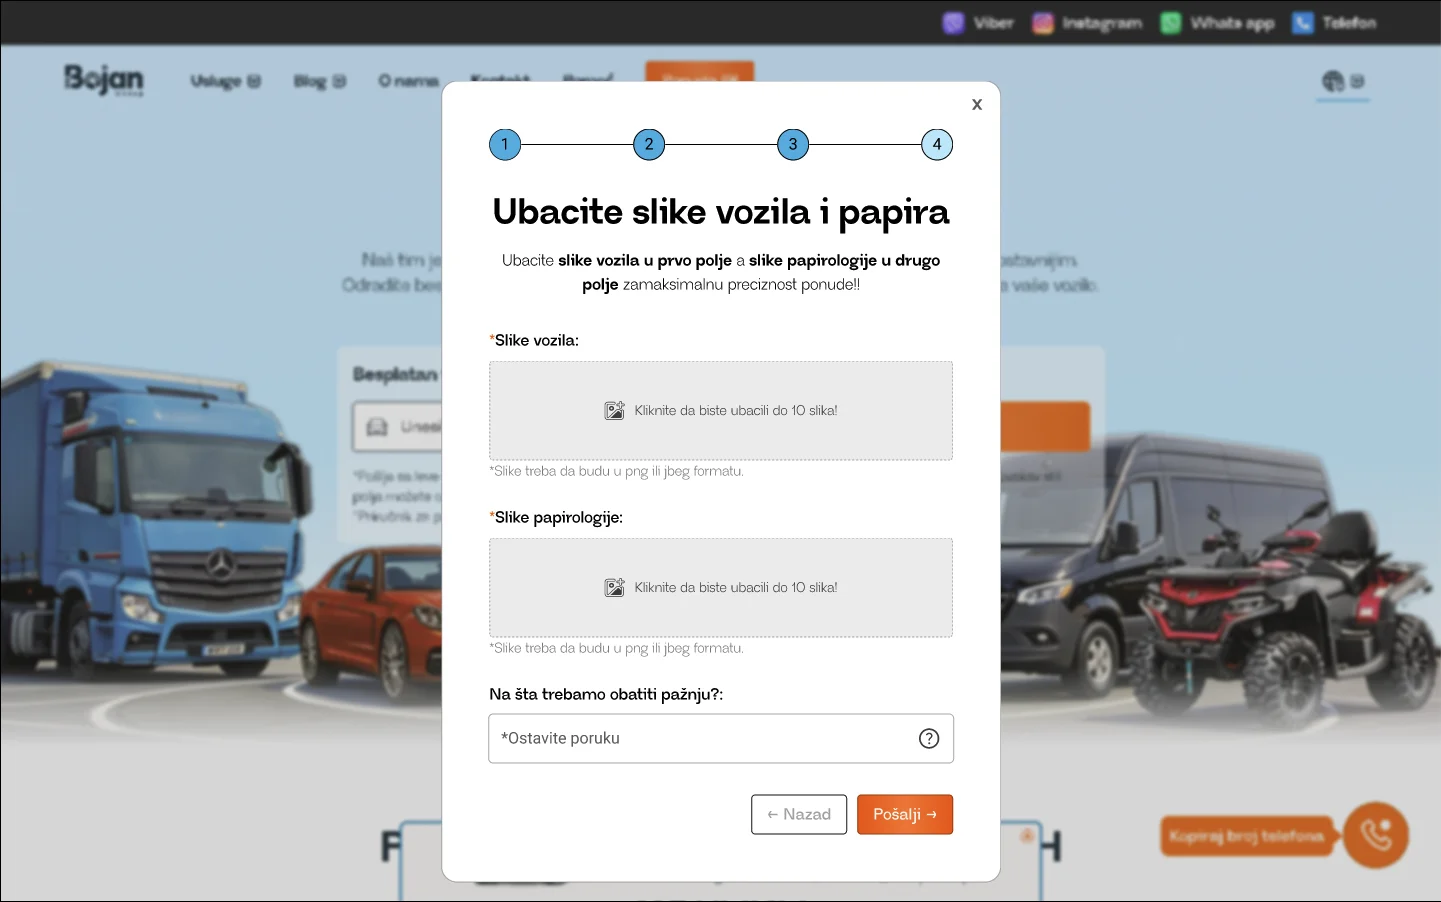Click the WhatsApp icon
This screenshot has width=1441, height=902.
[x=1171, y=22]
